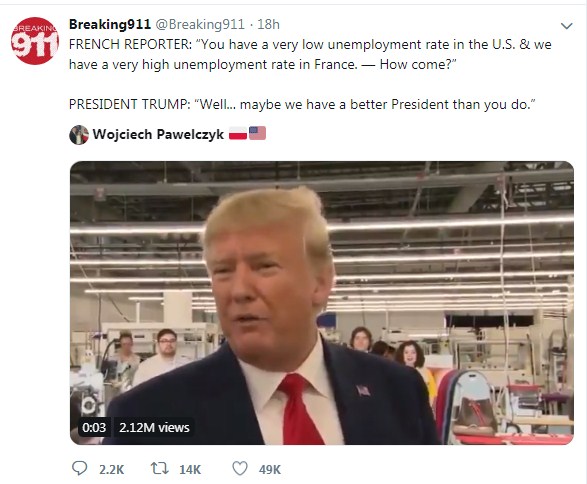Viewport: 587px width, 484px height.
Task: Expand the tweet options chevron menu
Action: point(566,26)
